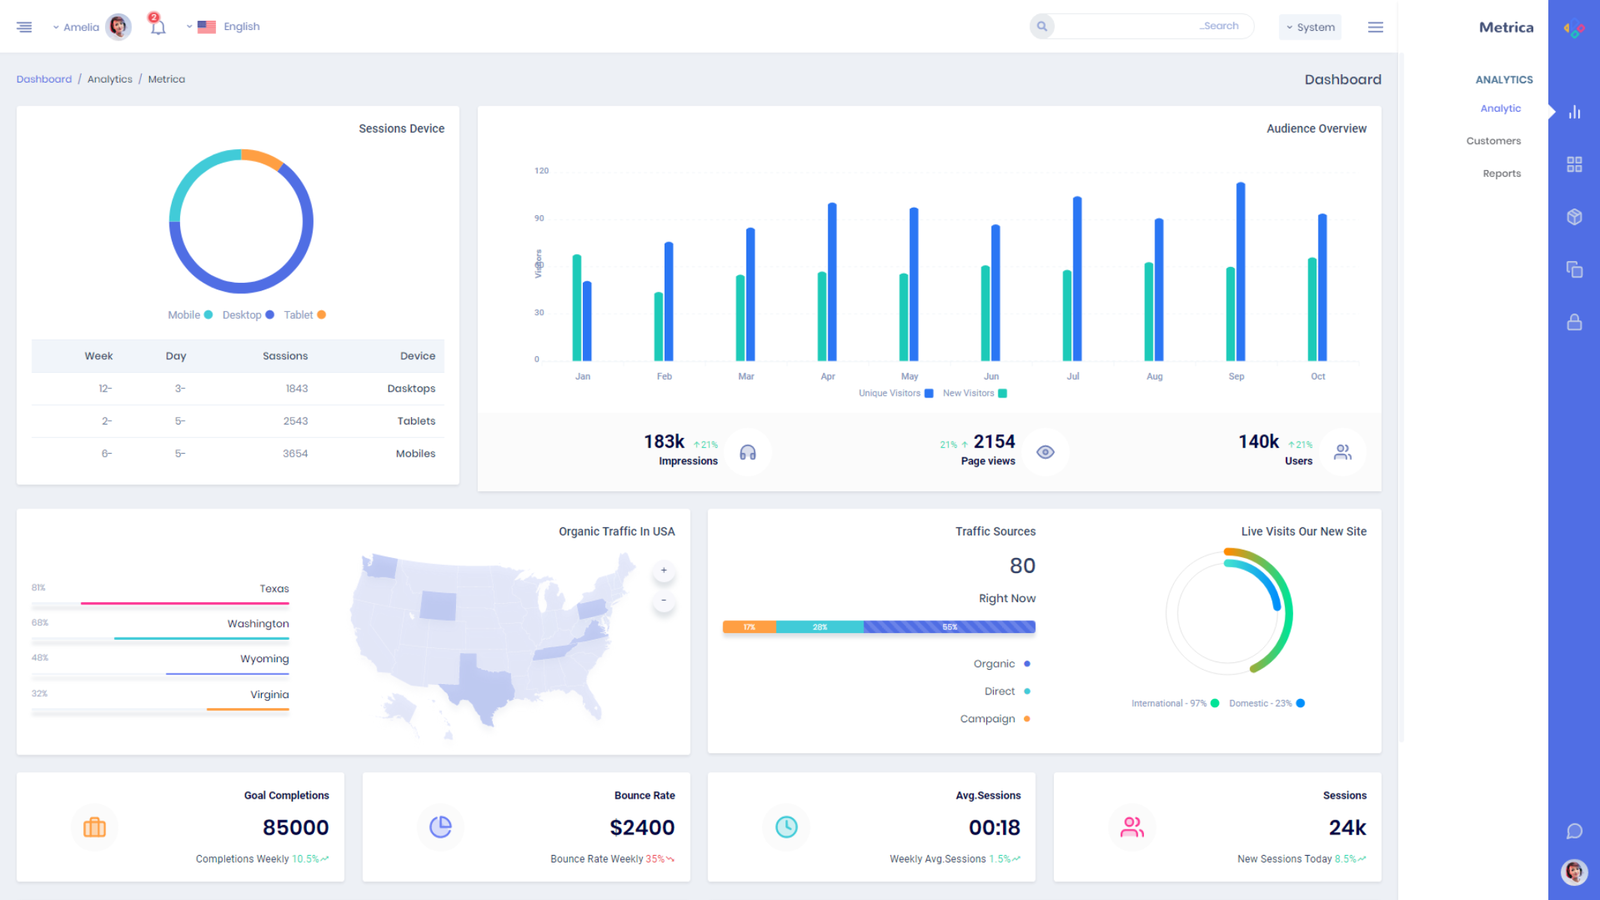The width and height of the screenshot is (1600, 900).
Task: Click the Users people icon
Action: point(1342,452)
